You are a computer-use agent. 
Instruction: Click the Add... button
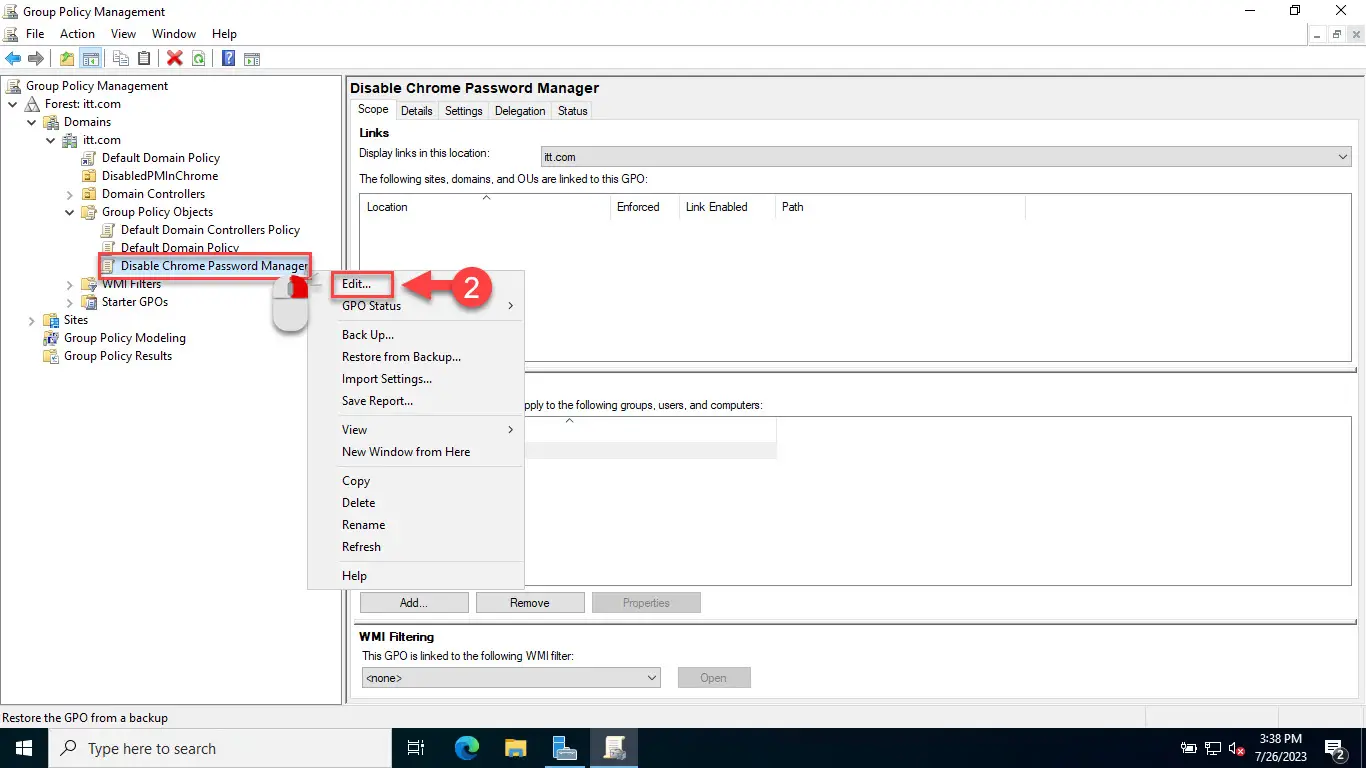point(414,603)
